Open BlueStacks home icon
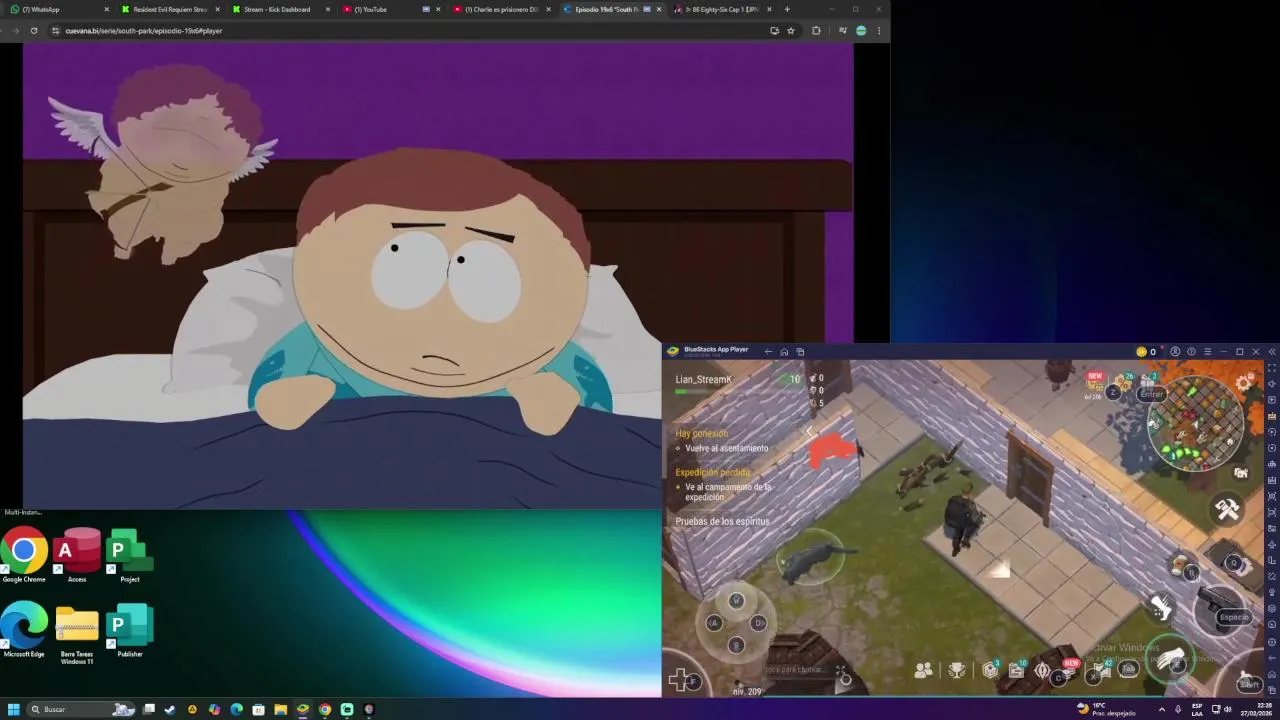 (x=784, y=352)
